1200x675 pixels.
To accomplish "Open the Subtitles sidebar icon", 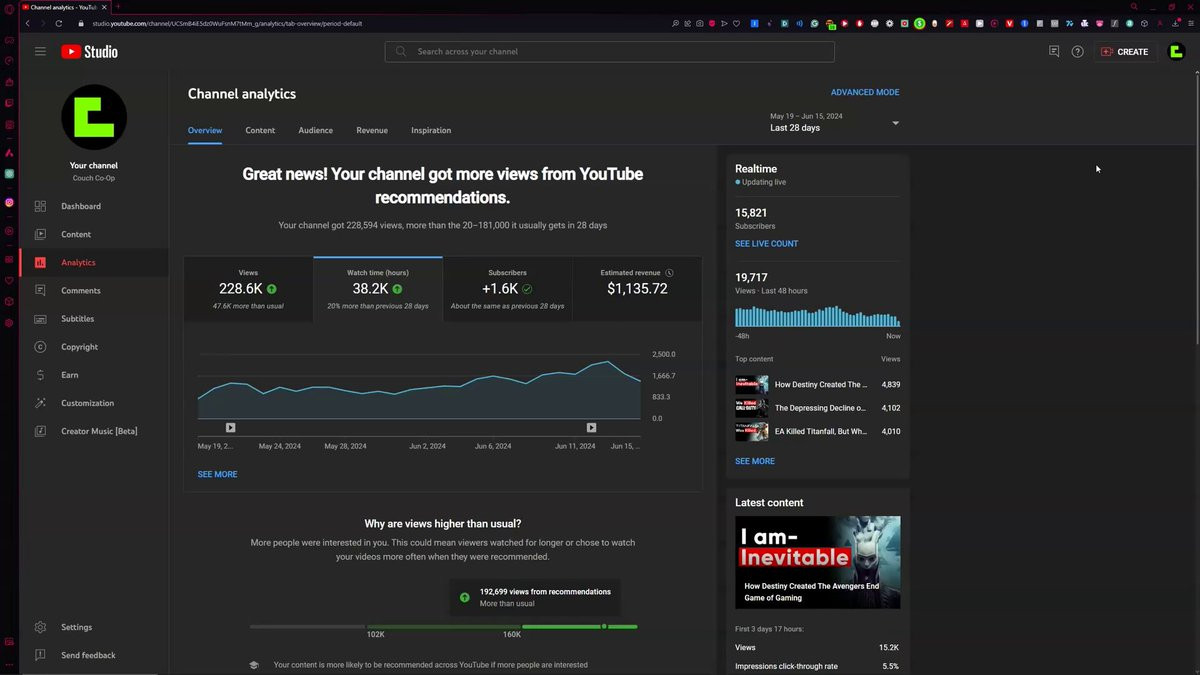I will pyautogui.click(x=40, y=318).
